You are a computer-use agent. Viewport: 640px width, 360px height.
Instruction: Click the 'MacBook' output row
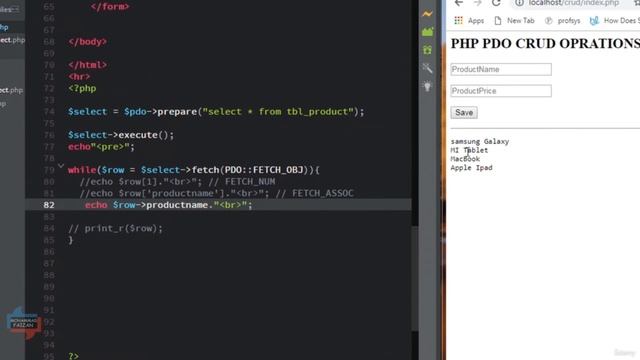click(465, 159)
